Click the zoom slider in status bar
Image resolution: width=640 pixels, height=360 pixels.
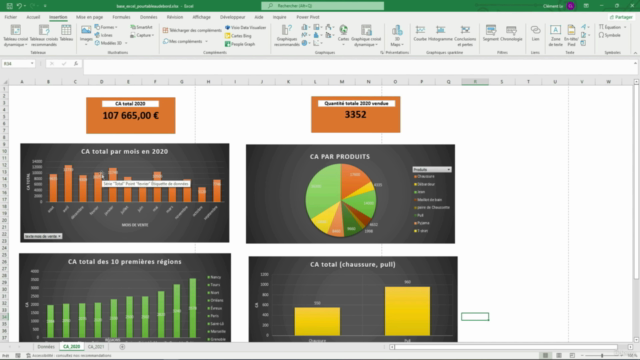(x=602, y=356)
